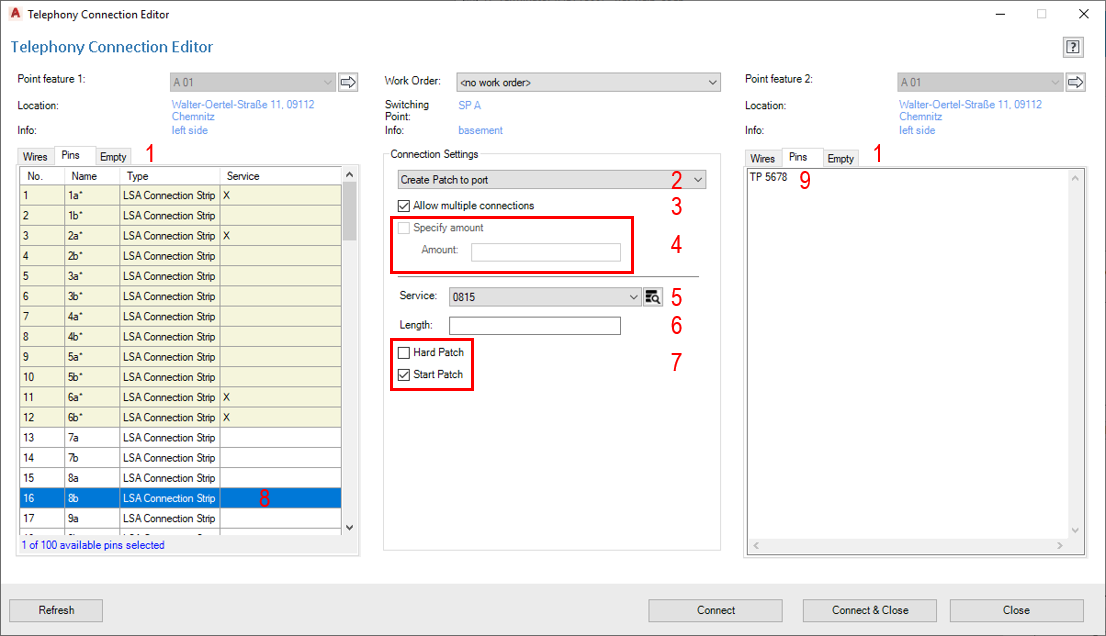Click the Type column header
The height and width of the screenshot is (636, 1106).
coord(169,176)
